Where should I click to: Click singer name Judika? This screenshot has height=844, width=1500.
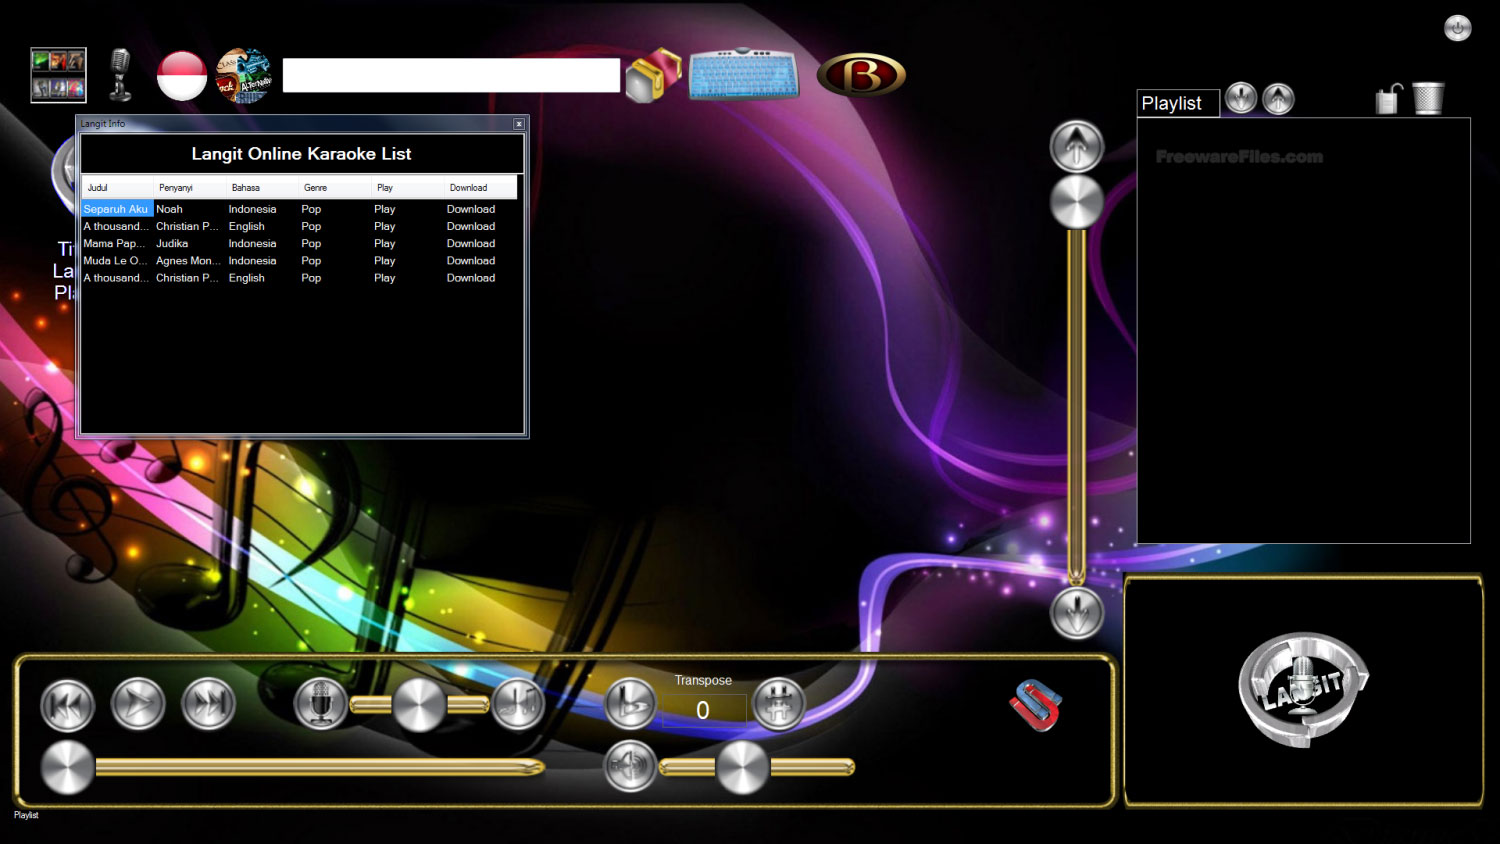click(x=172, y=243)
